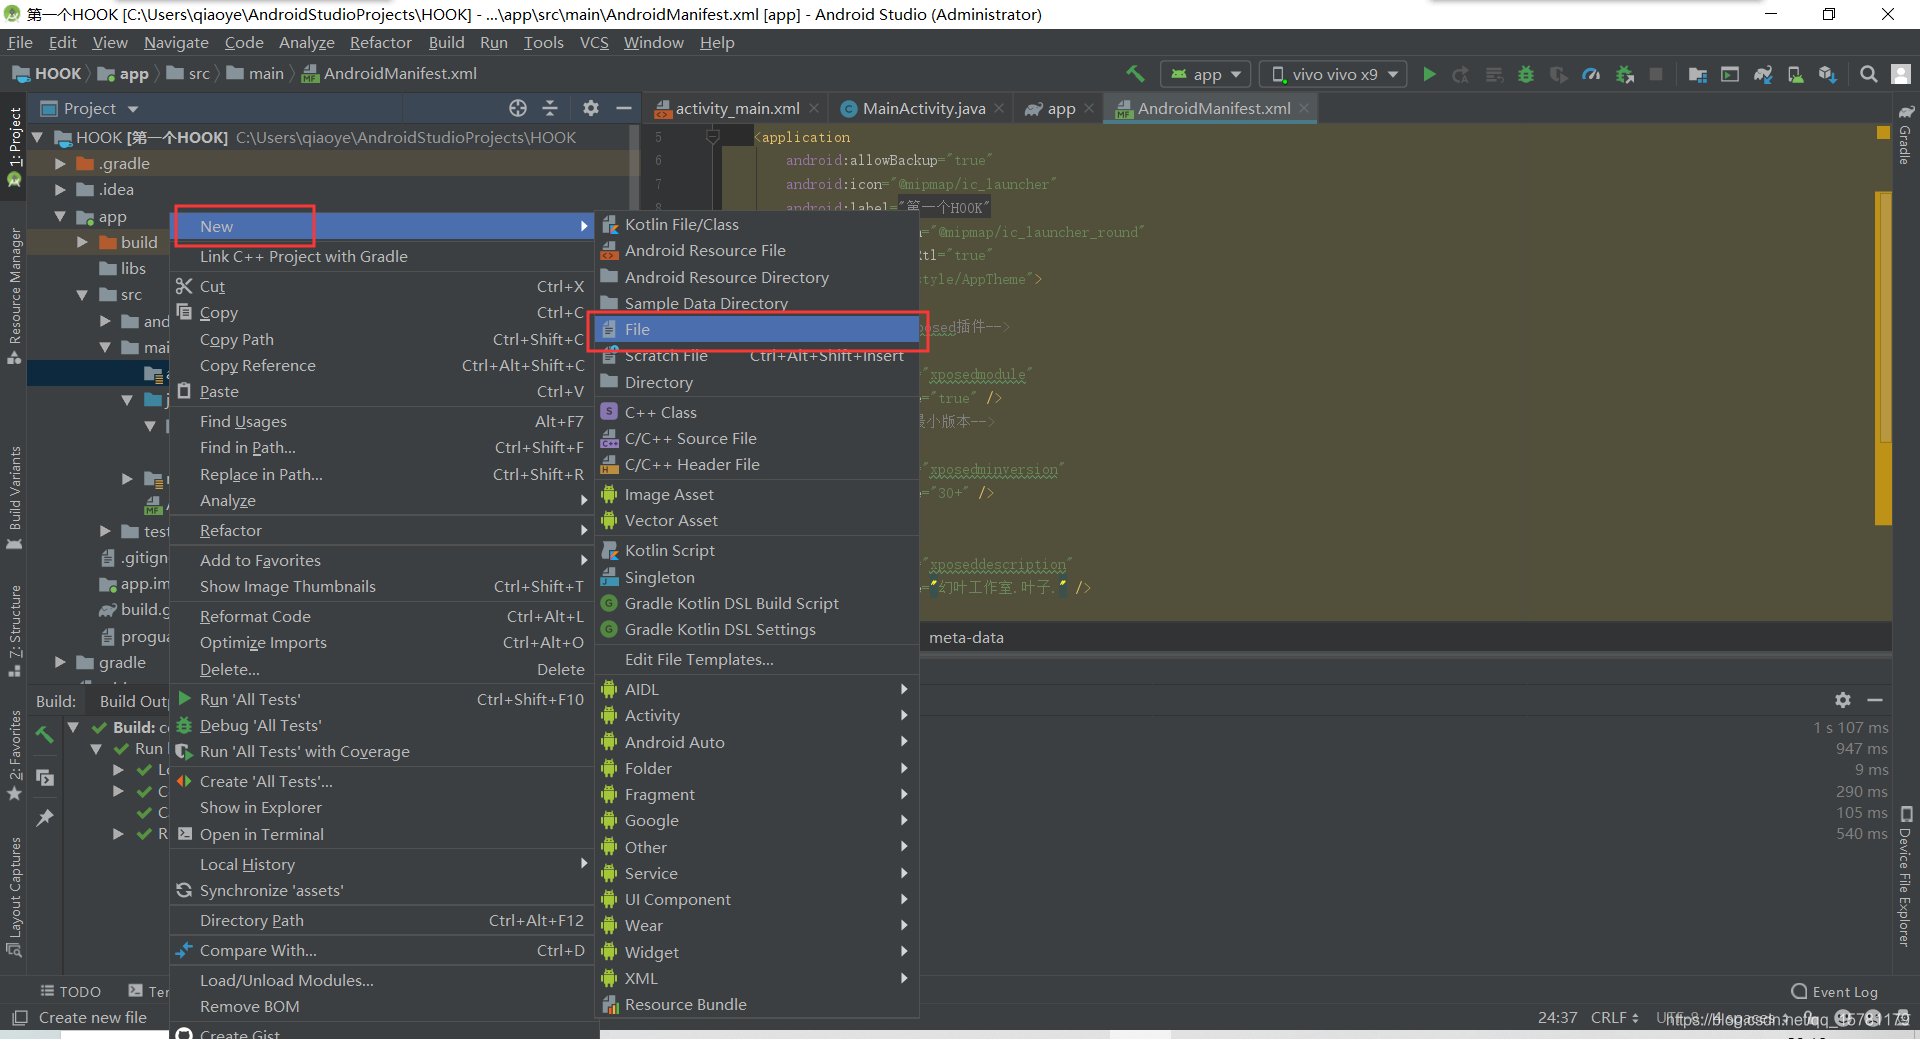Select Copy Path in context menu

(x=383, y=339)
